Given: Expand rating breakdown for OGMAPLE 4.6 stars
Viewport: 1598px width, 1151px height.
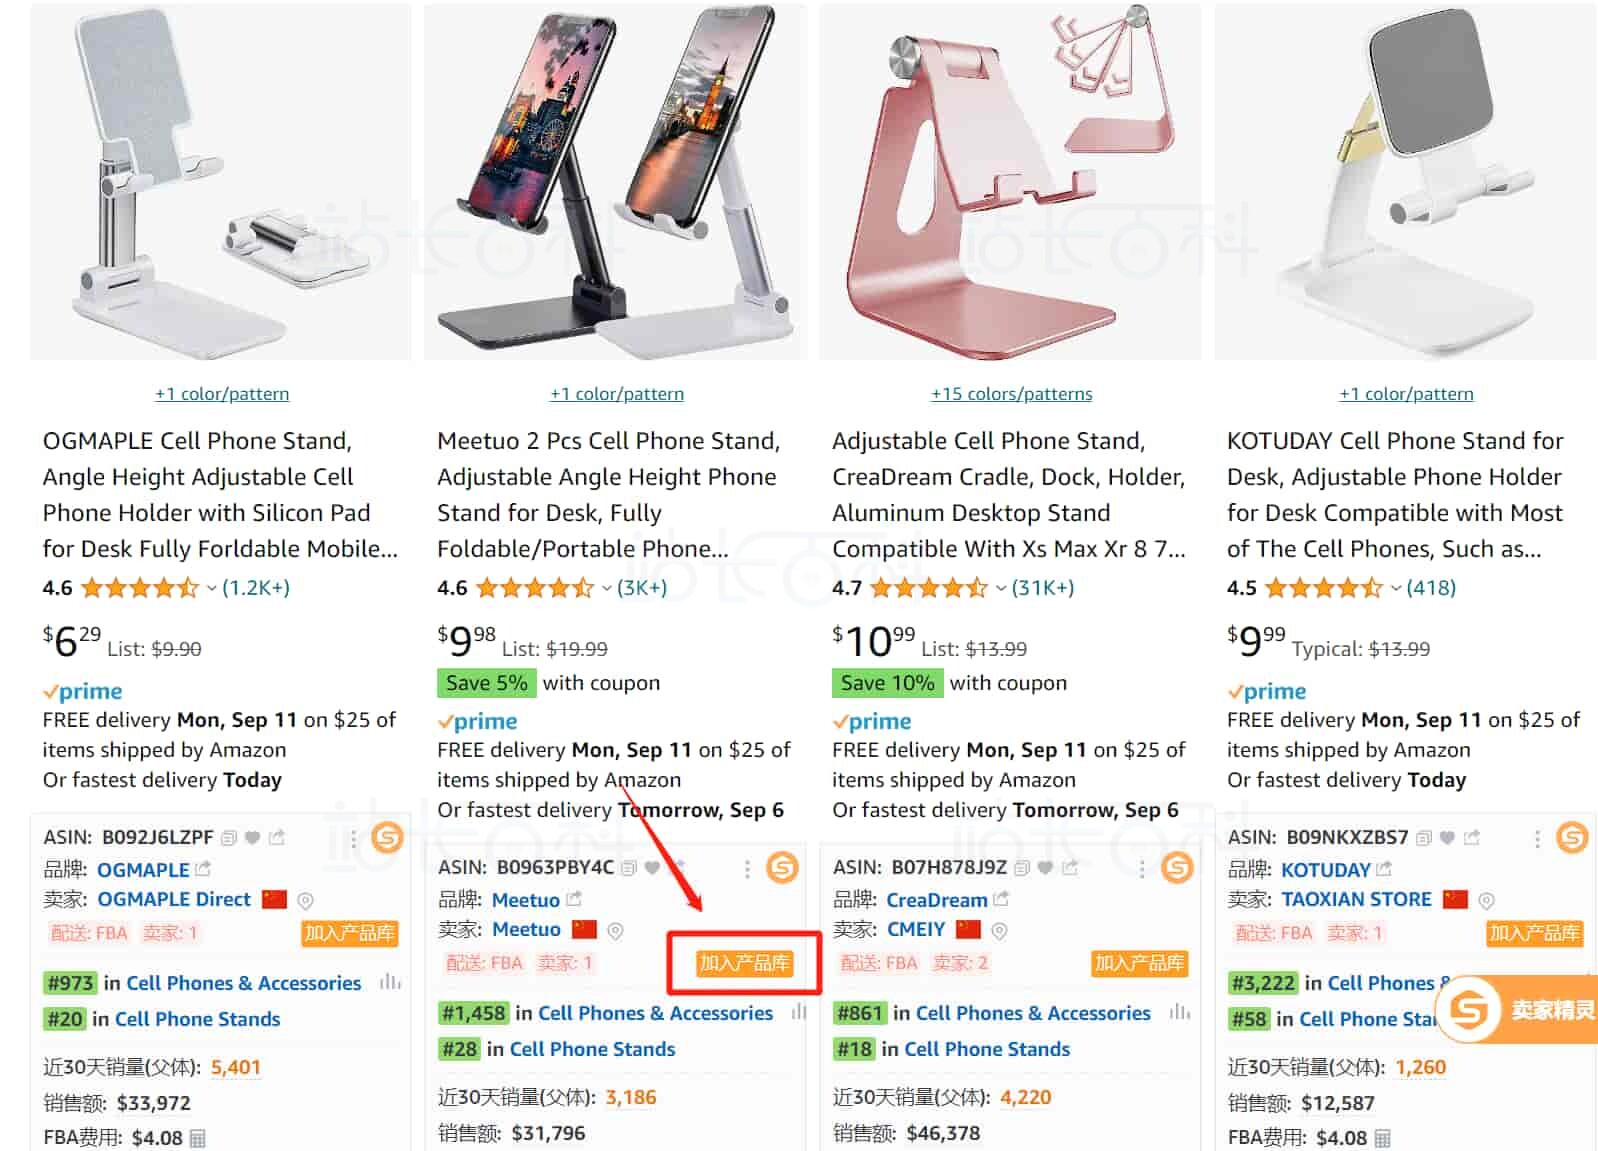Looking at the screenshot, I should click(211, 588).
